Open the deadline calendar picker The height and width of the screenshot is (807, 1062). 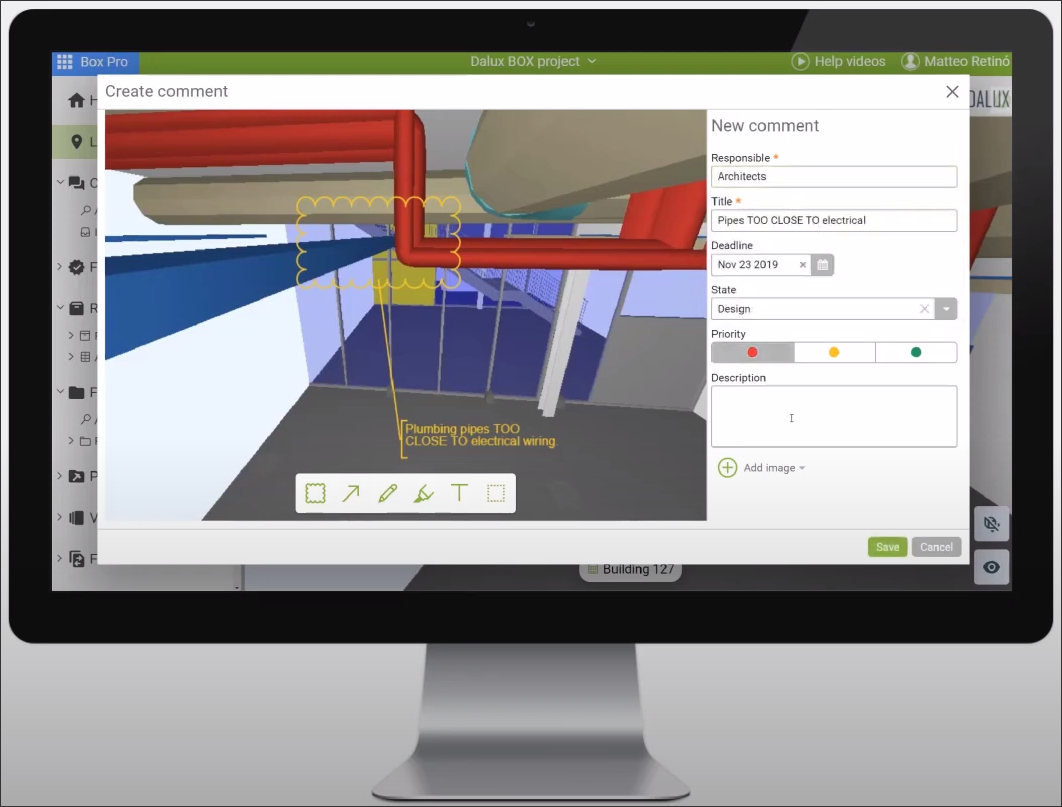coord(822,265)
